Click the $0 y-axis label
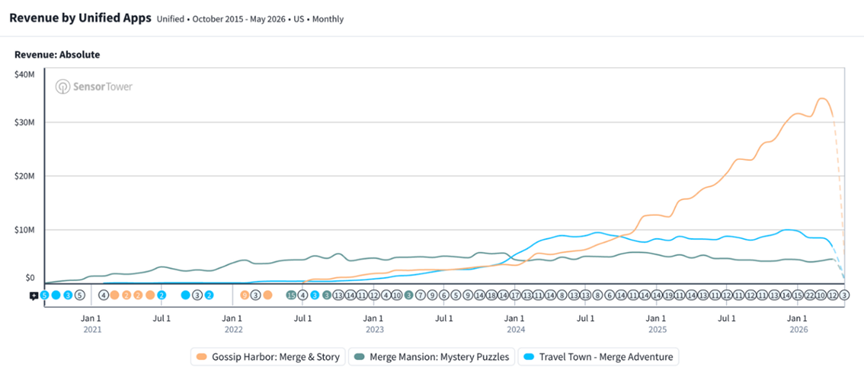This screenshot has width=864, height=373. point(29,278)
